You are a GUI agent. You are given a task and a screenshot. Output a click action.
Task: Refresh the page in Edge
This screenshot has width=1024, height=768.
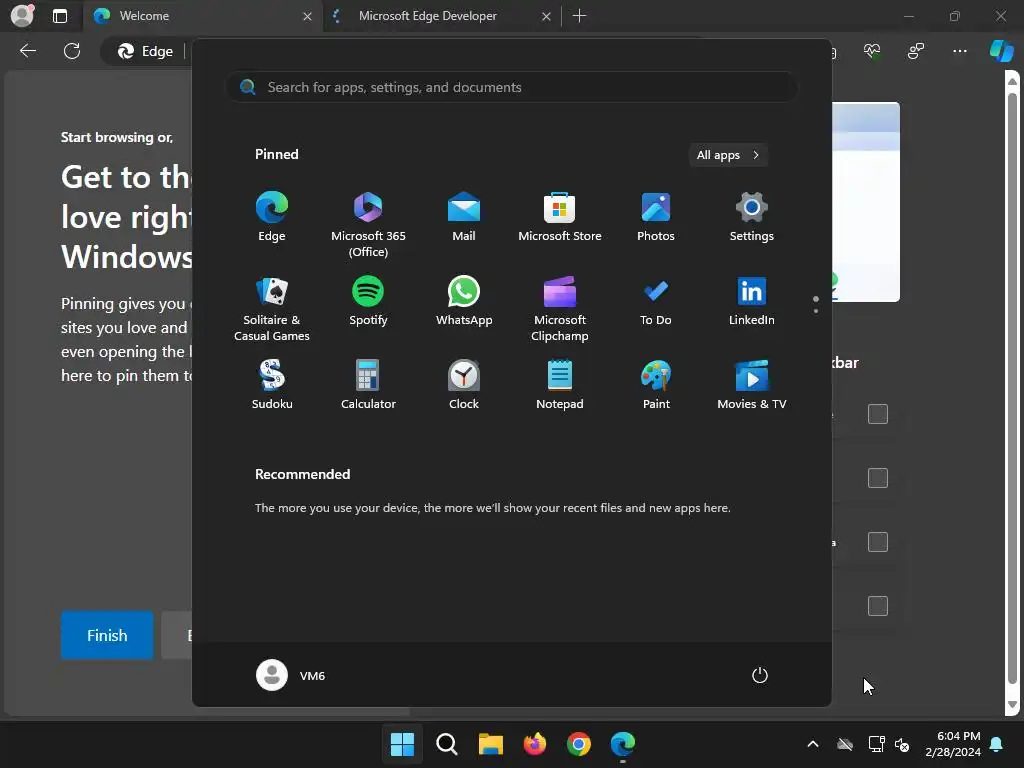tap(72, 51)
